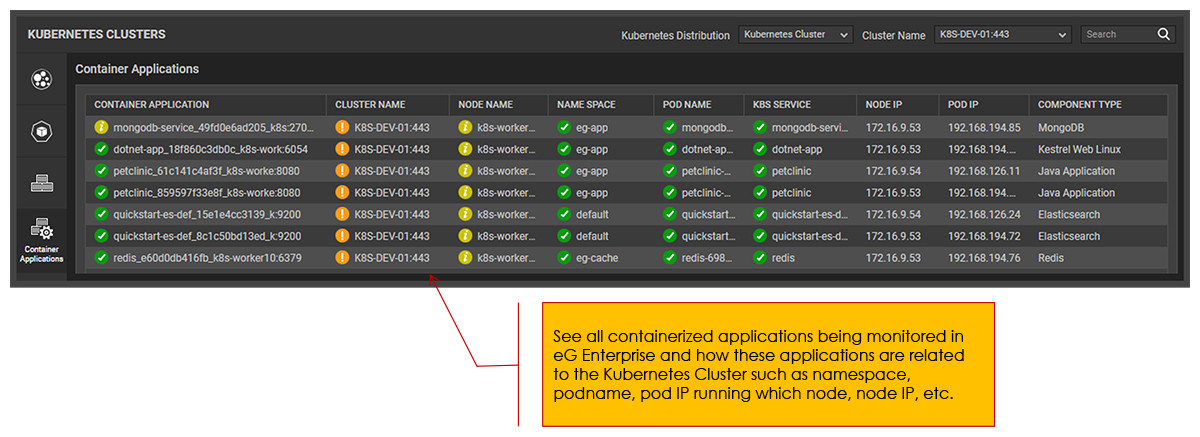1200x437 pixels.
Task: Open the Kubernetes Distribution dropdown
Action: pos(796,34)
